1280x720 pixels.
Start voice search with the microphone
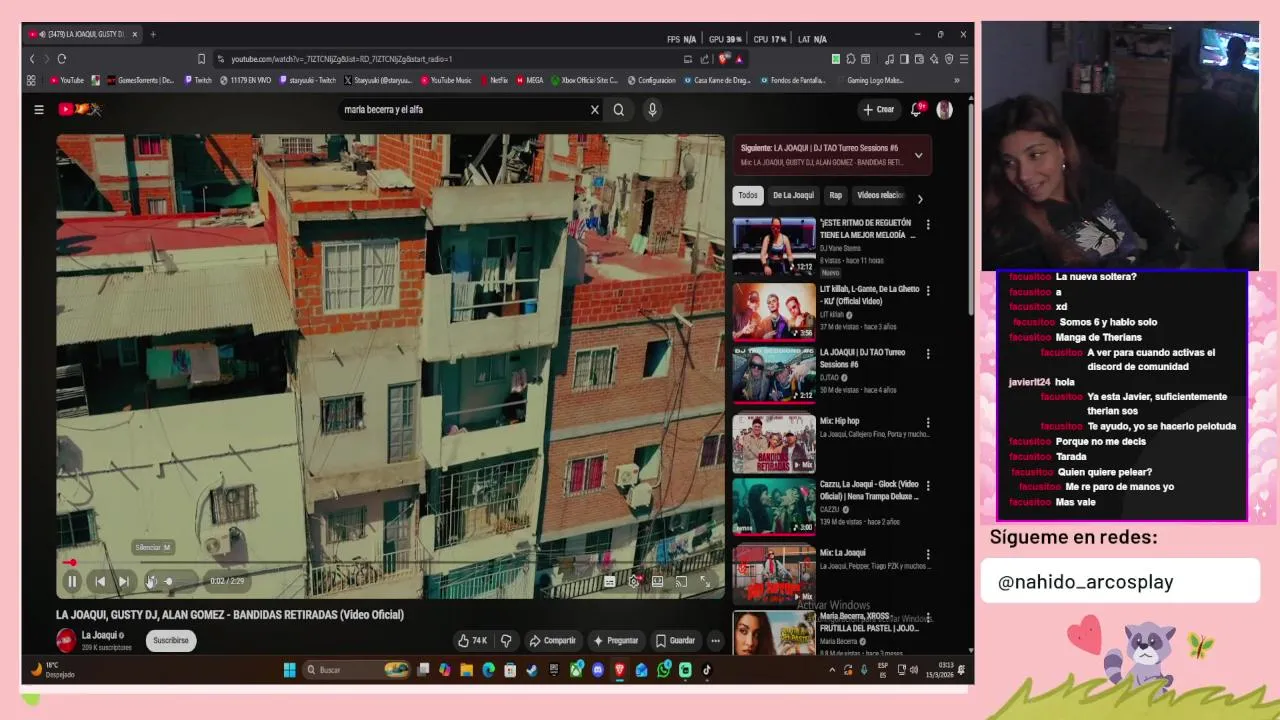[x=652, y=110]
